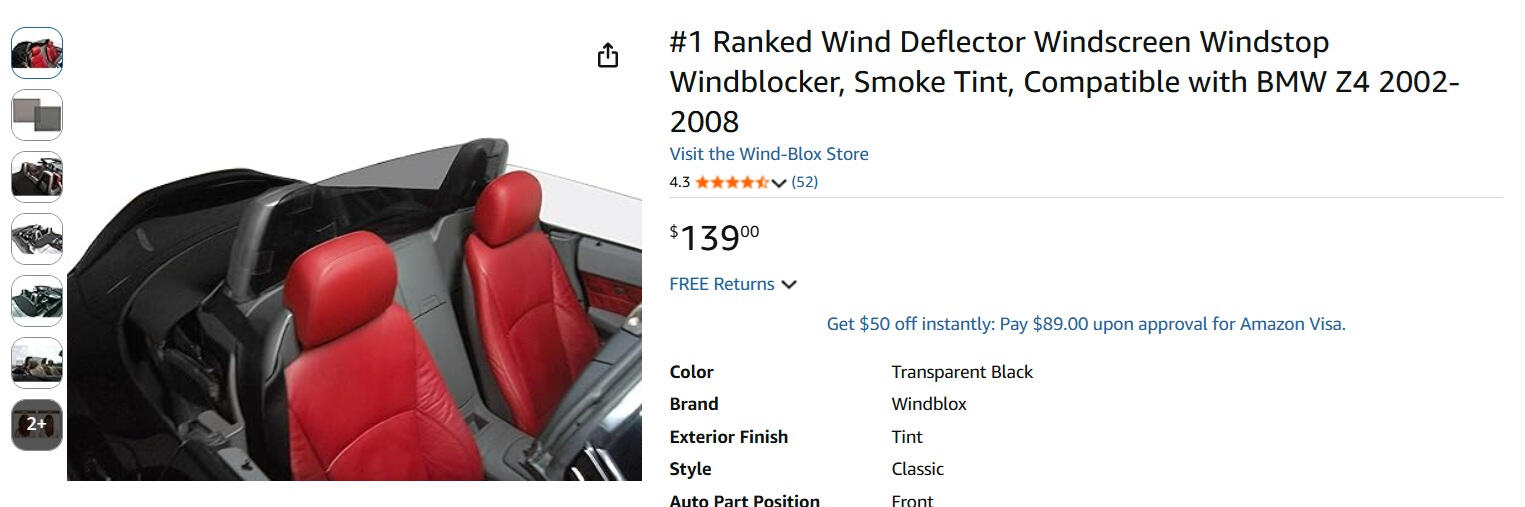Image resolution: width=1525 pixels, height=507 pixels.
Task: Click the $139.00 price
Action: [714, 238]
